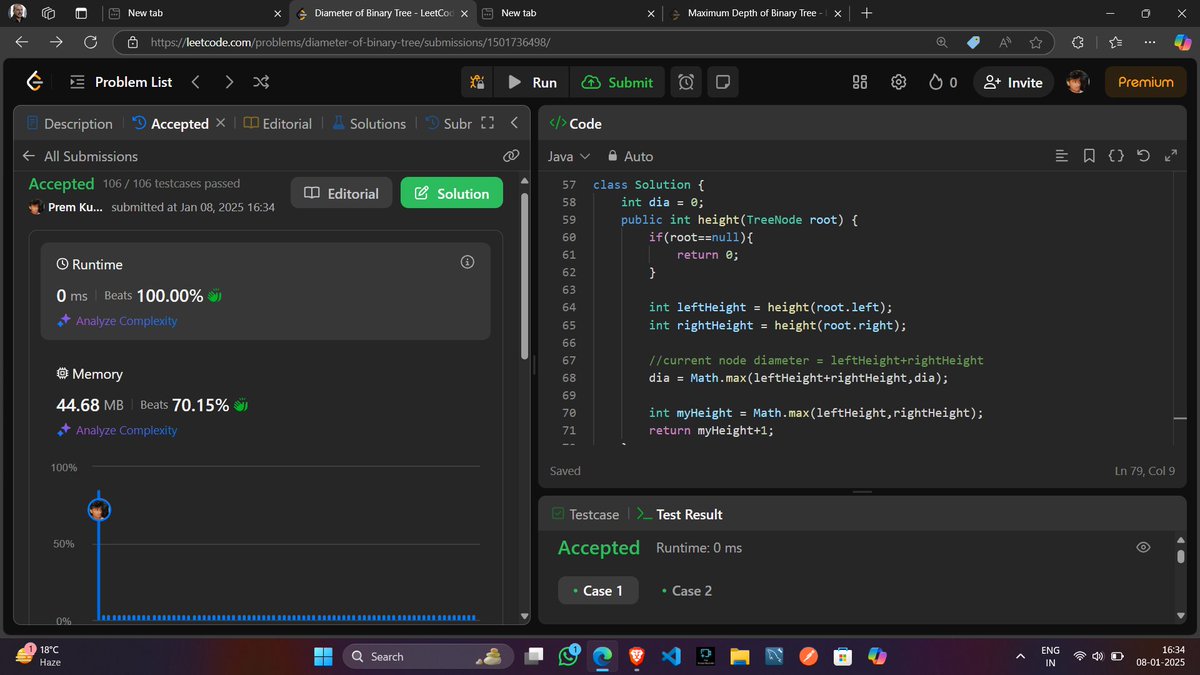Select Case 1 test case
The width and height of the screenshot is (1200, 675).
(x=597, y=590)
